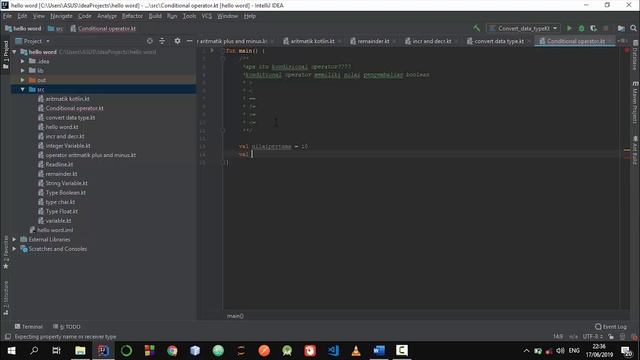640x360 pixels.
Task: Click run gutter arrow beside fun main
Action: (212, 51)
